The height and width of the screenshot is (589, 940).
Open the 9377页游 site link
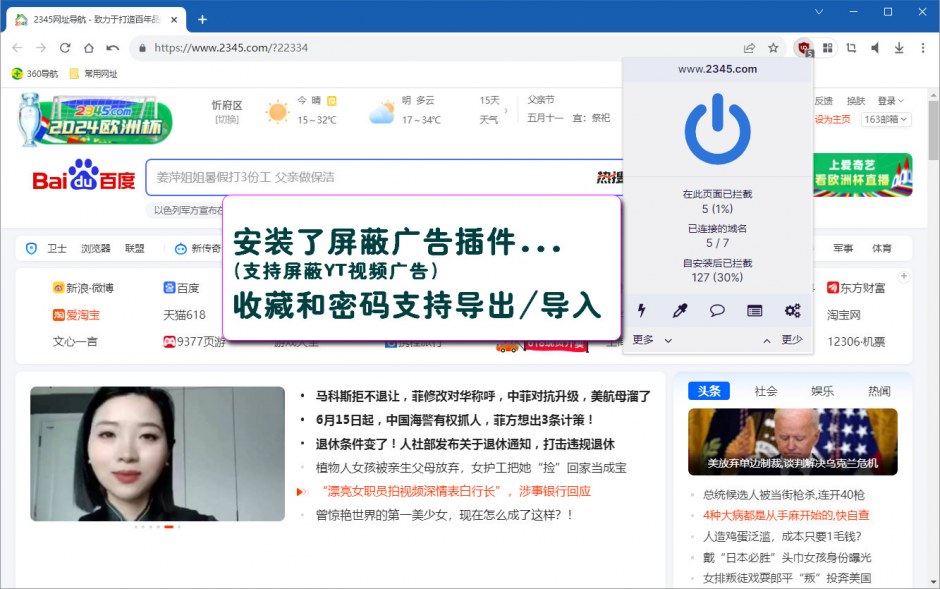pyautogui.click(x=195, y=342)
